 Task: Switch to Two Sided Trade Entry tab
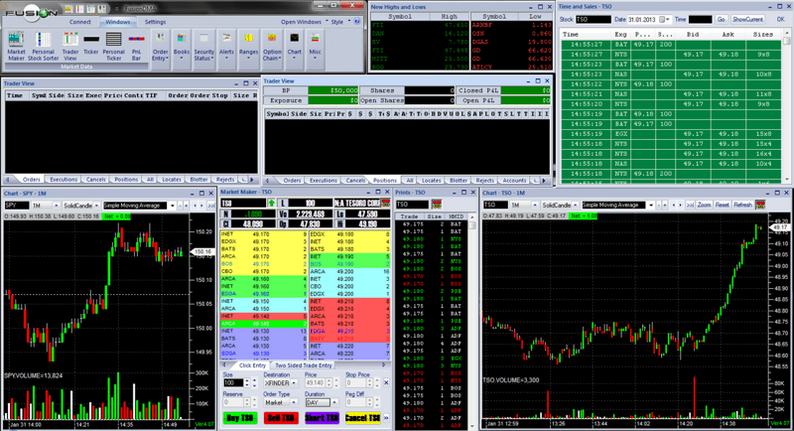pos(303,365)
